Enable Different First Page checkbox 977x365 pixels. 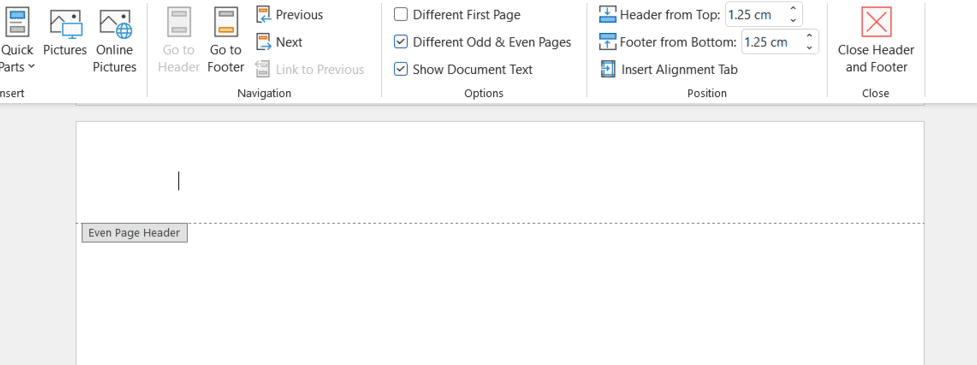[x=401, y=14]
